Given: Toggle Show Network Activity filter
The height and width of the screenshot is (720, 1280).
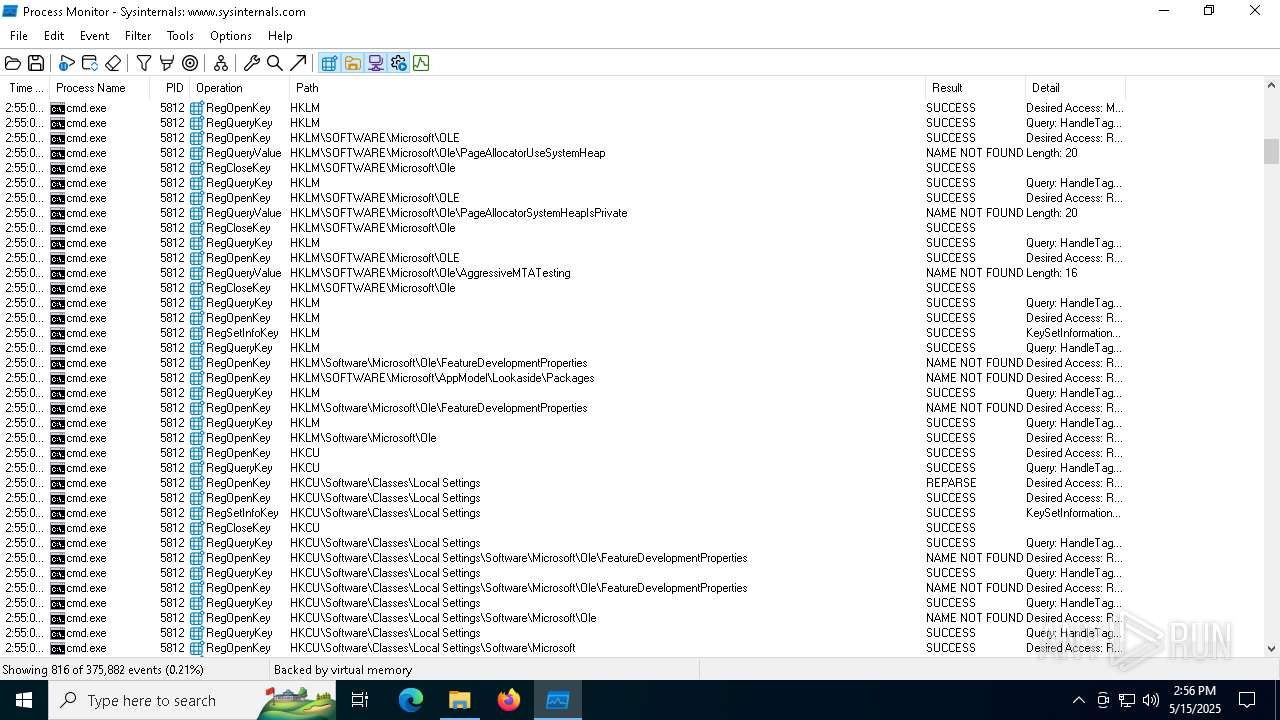Looking at the screenshot, I should 375,63.
